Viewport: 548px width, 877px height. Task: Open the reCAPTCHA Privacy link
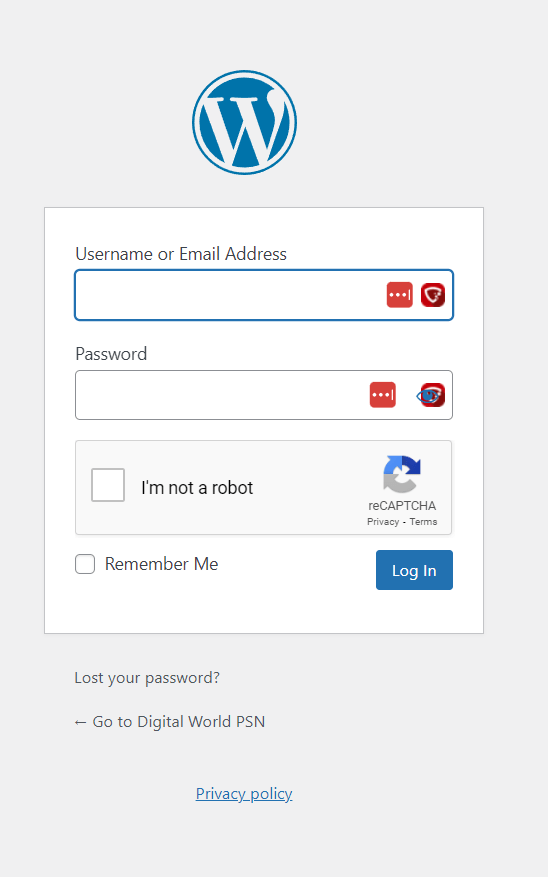pyautogui.click(x=383, y=521)
